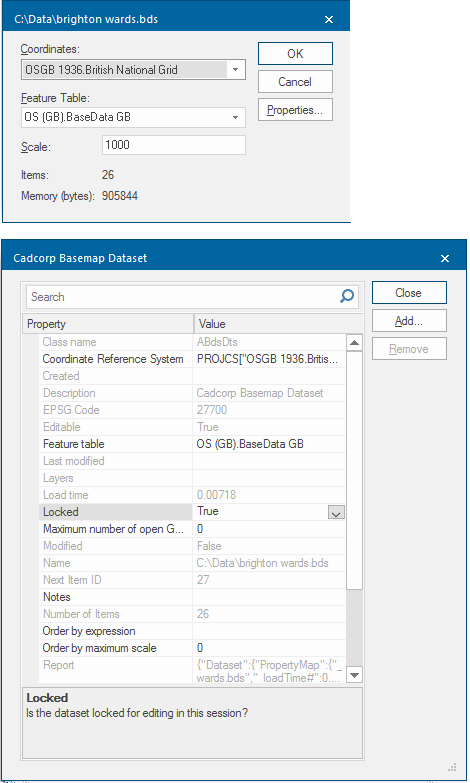
Task: Open the Properties... button
Action: (x=295, y=110)
